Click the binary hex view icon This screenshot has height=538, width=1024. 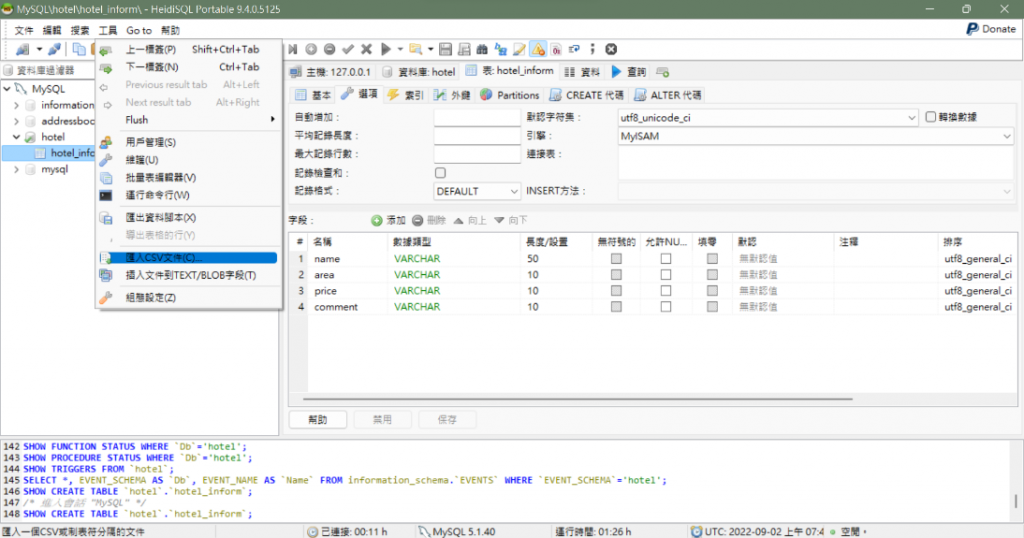tap(556, 49)
